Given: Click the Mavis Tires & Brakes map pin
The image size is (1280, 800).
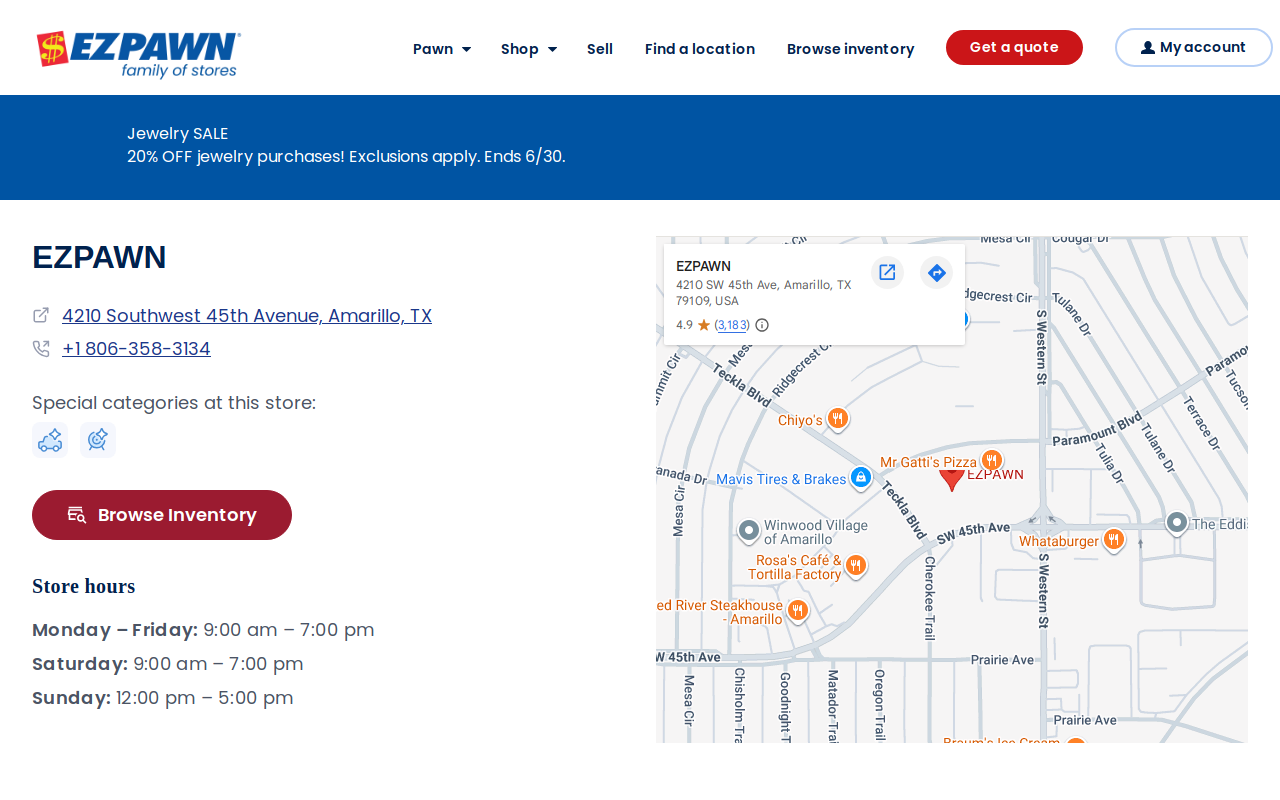Looking at the screenshot, I should click(x=860, y=477).
